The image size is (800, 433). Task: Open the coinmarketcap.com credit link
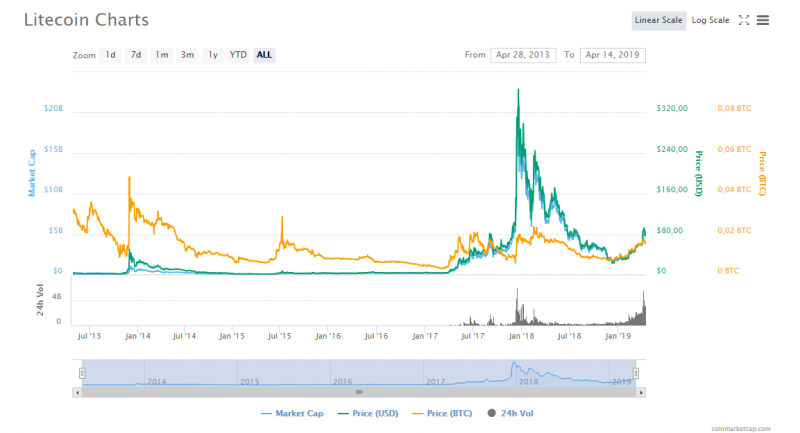[741, 429]
